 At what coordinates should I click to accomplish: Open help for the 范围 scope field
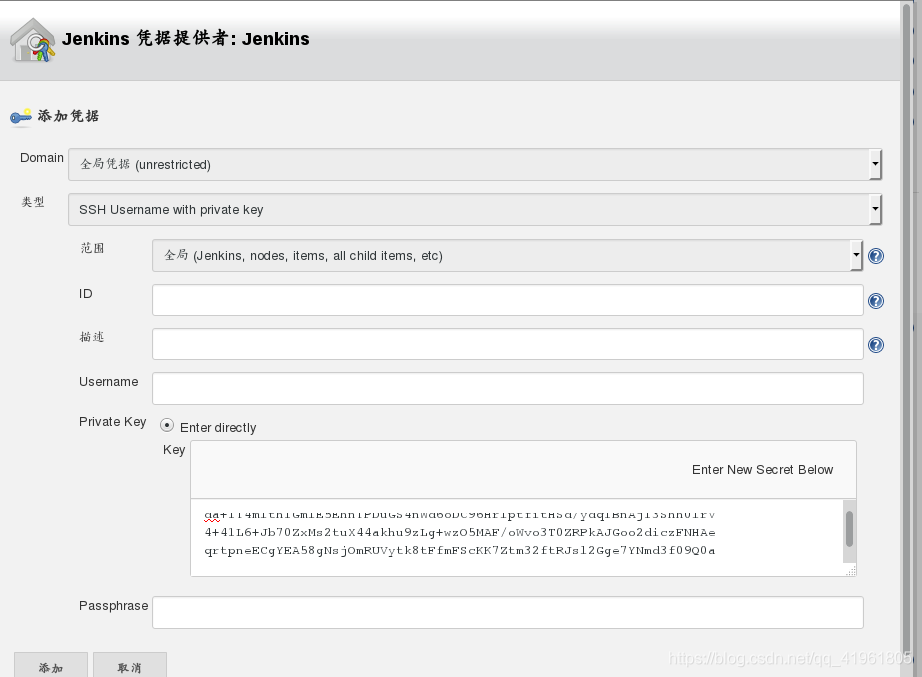pos(876,256)
